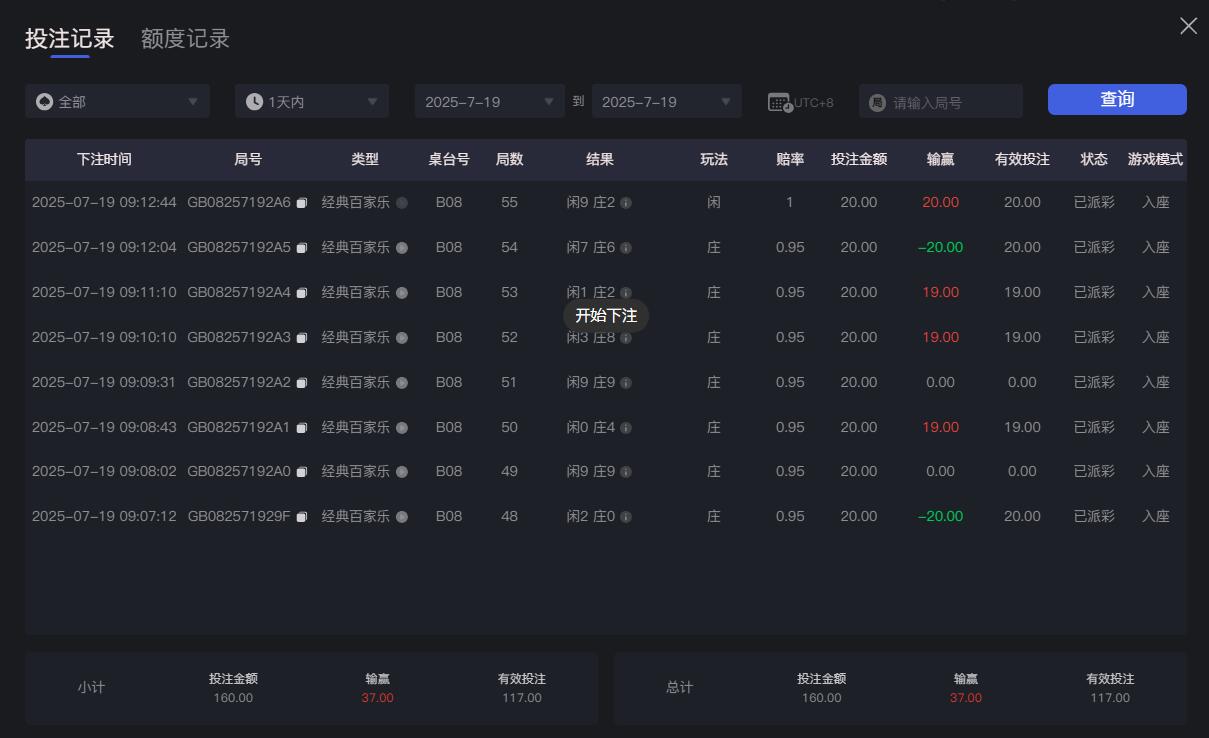Open the start date 2025-7-19 picker
Screen dimensions: 1209x738
pyautogui.click(x=489, y=100)
